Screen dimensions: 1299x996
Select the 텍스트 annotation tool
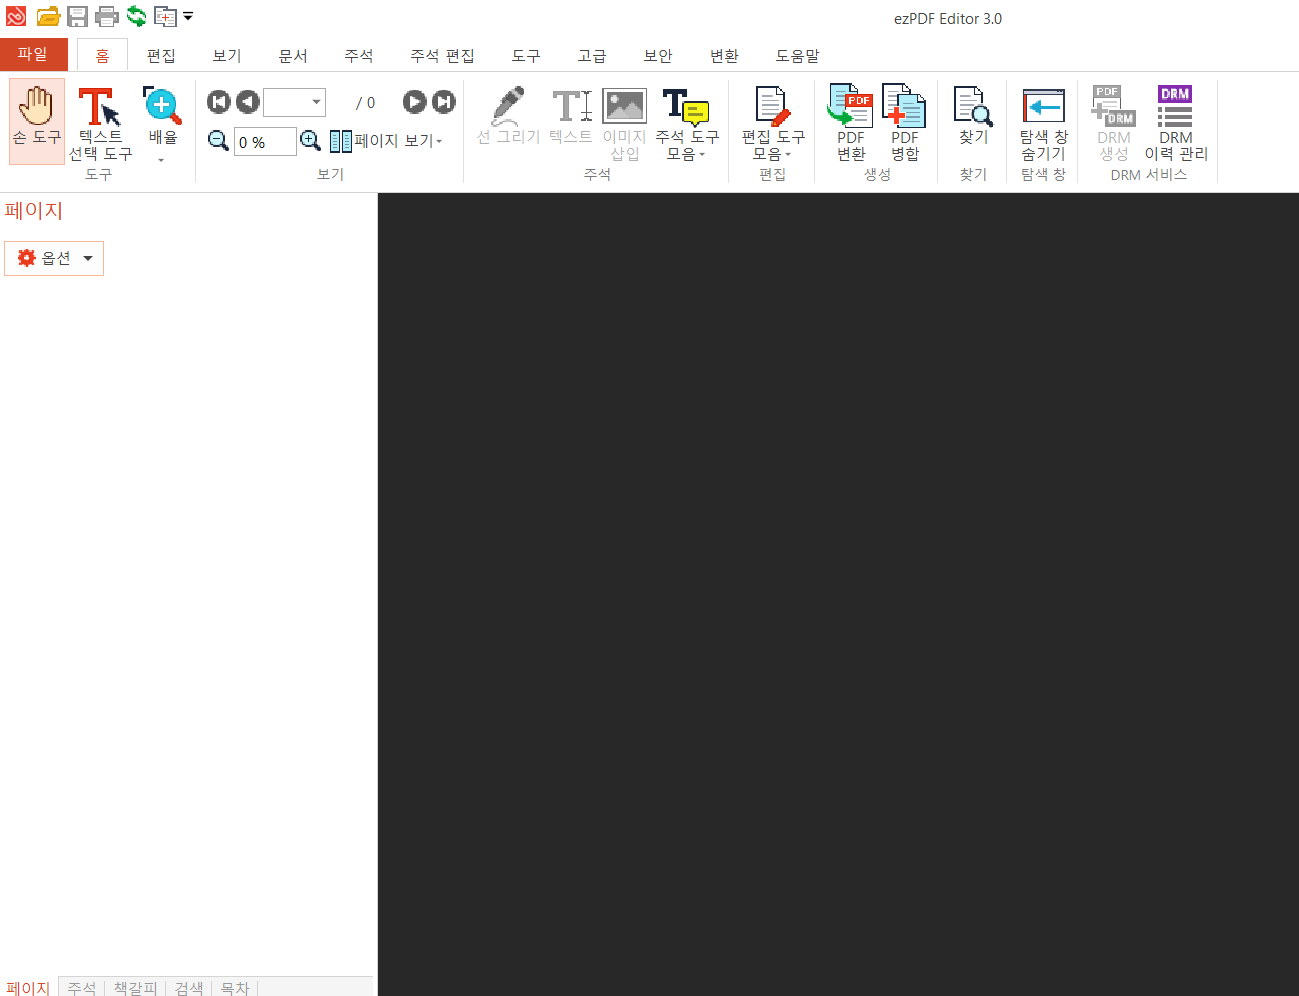point(571,116)
